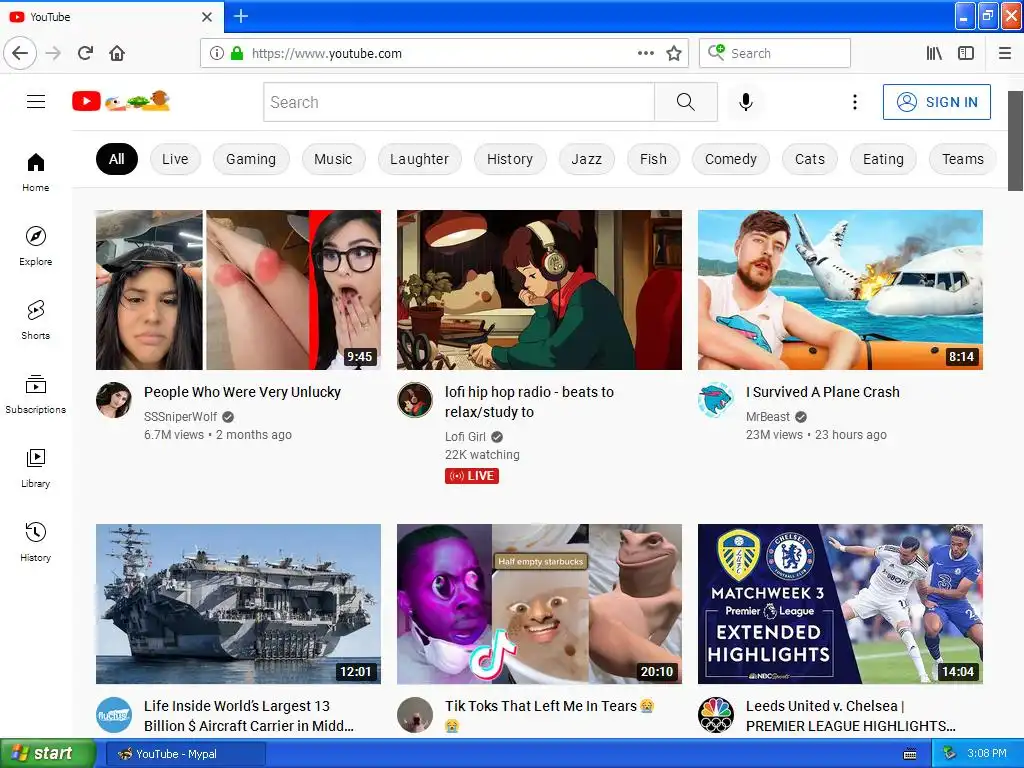This screenshot has width=1024, height=768.
Task: Open a new browser tab
Action: (241, 16)
